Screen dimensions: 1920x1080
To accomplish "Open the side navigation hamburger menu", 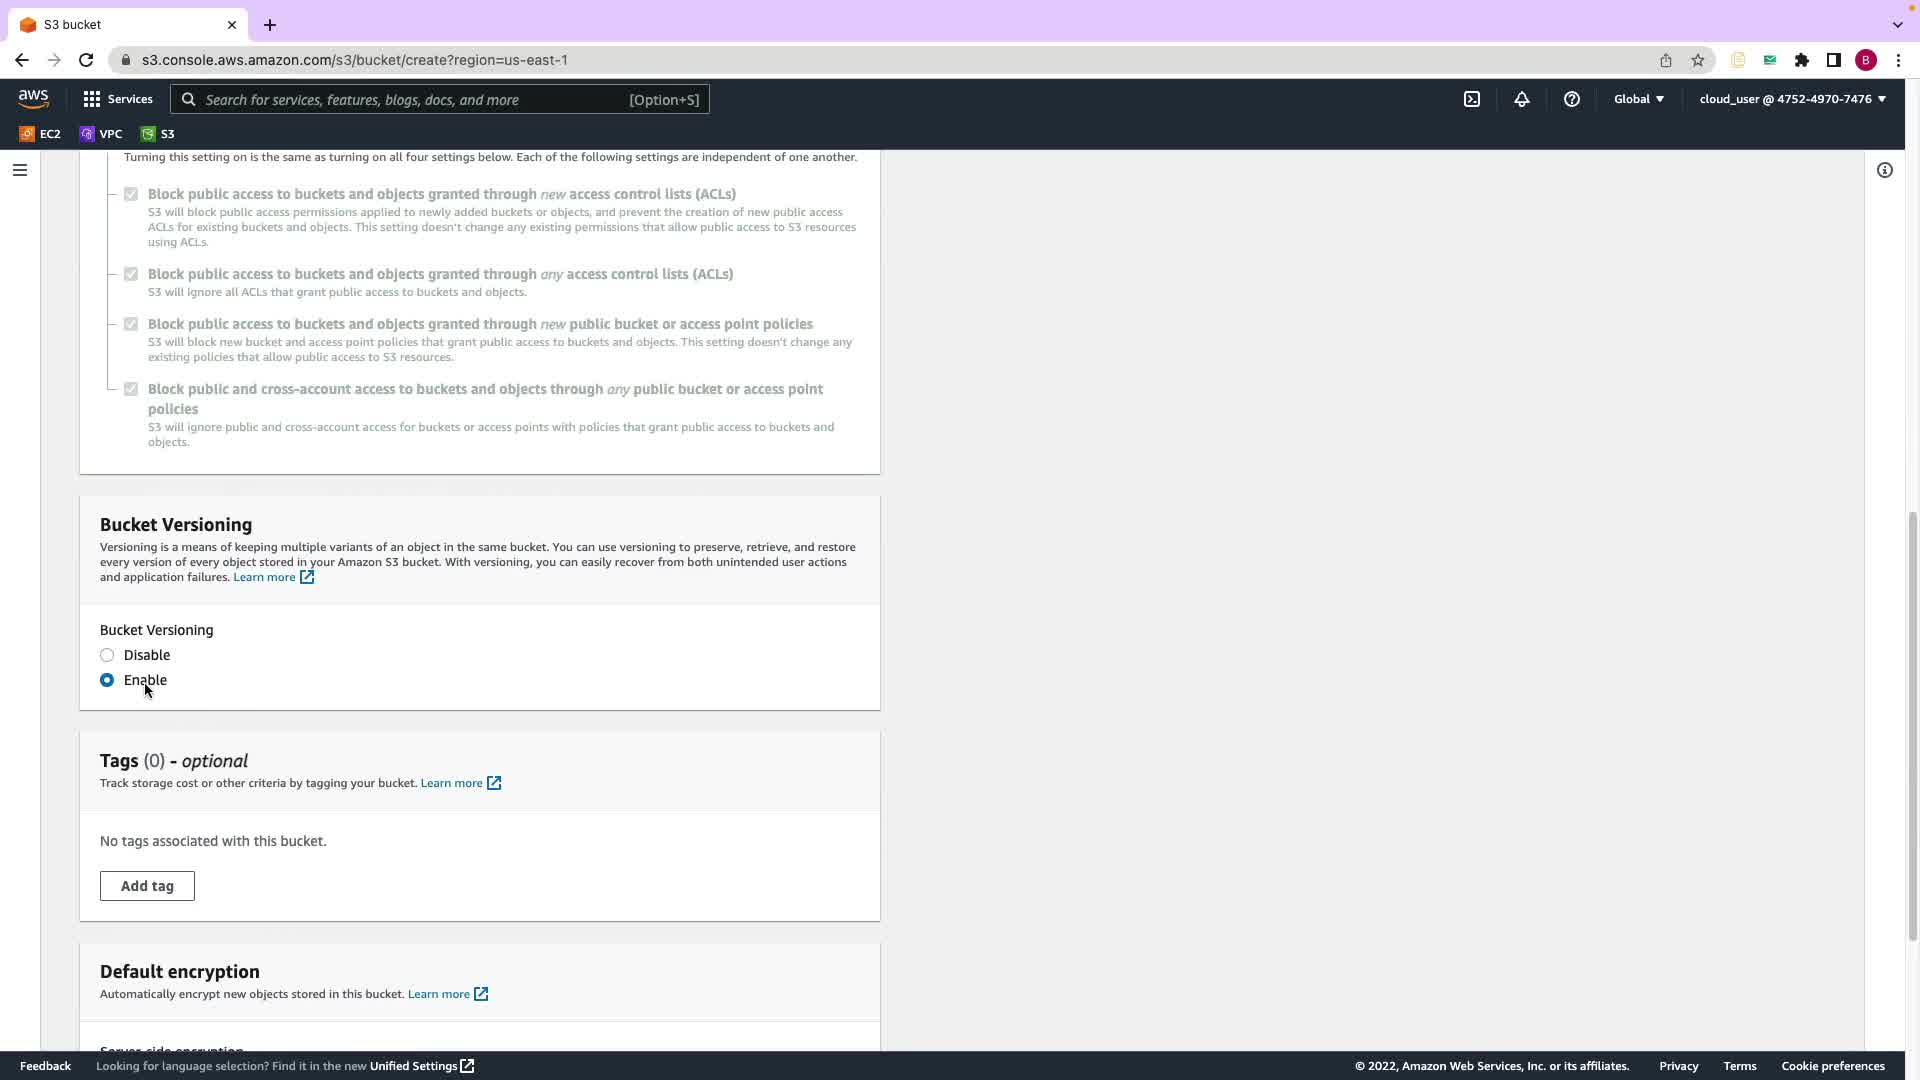I will (19, 170).
